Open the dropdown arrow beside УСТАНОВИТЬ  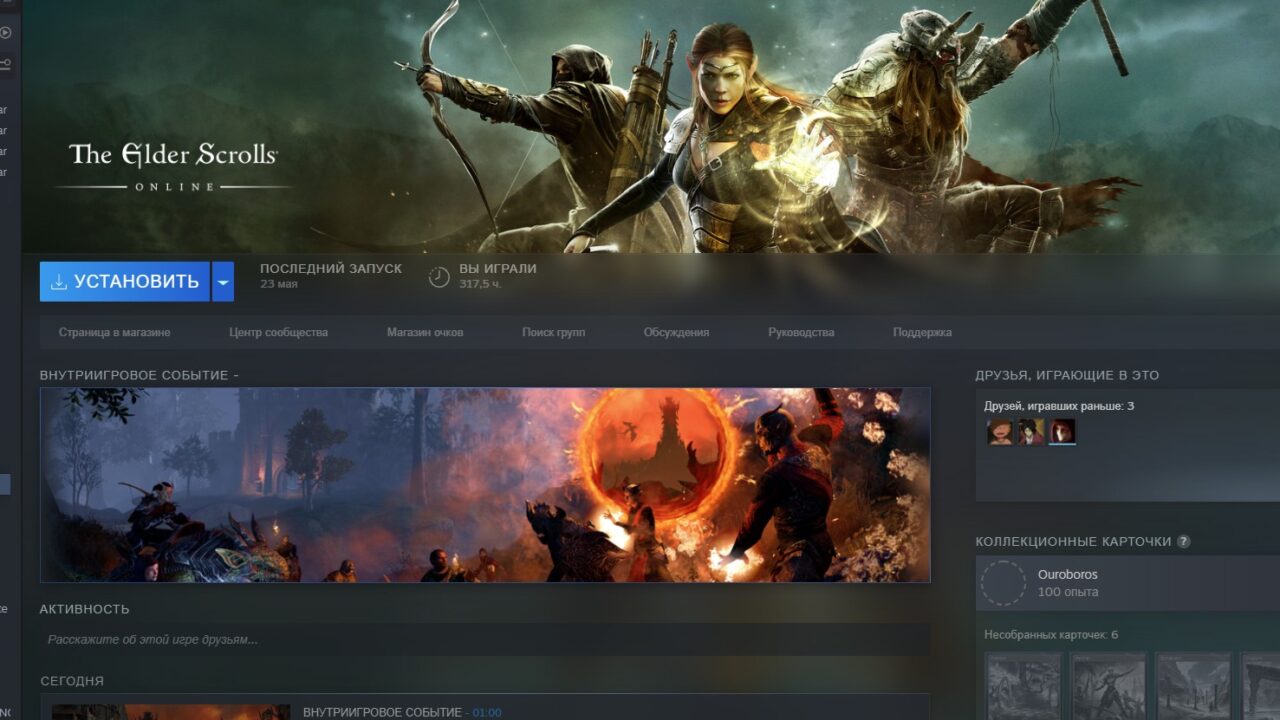coord(223,282)
